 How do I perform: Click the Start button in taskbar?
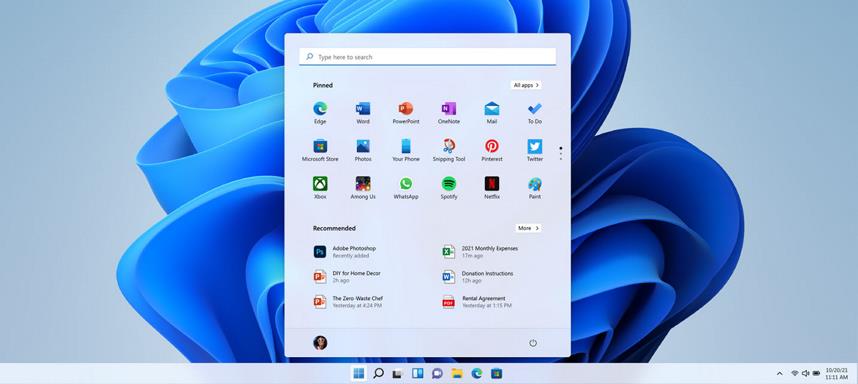click(x=358, y=374)
